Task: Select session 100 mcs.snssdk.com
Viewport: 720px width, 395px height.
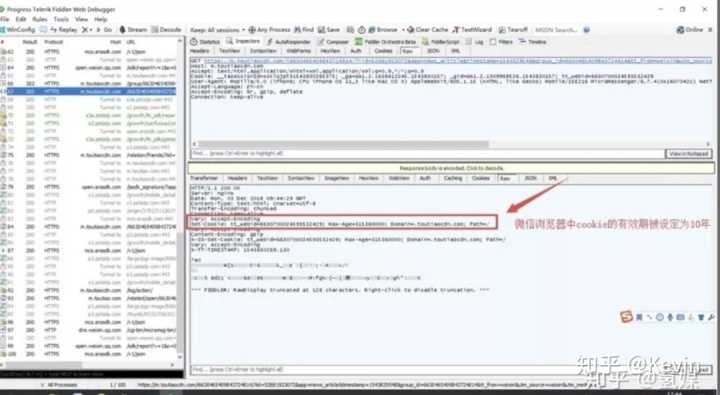Action: tap(88, 354)
